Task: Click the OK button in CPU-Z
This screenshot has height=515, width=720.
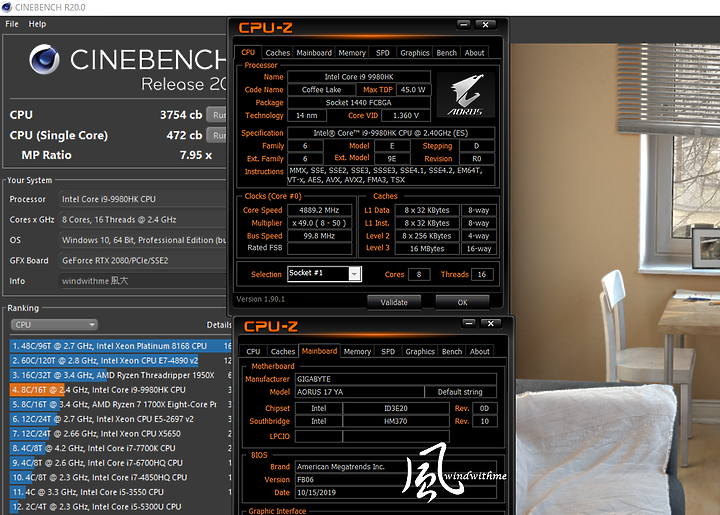Action: (x=462, y=302)
